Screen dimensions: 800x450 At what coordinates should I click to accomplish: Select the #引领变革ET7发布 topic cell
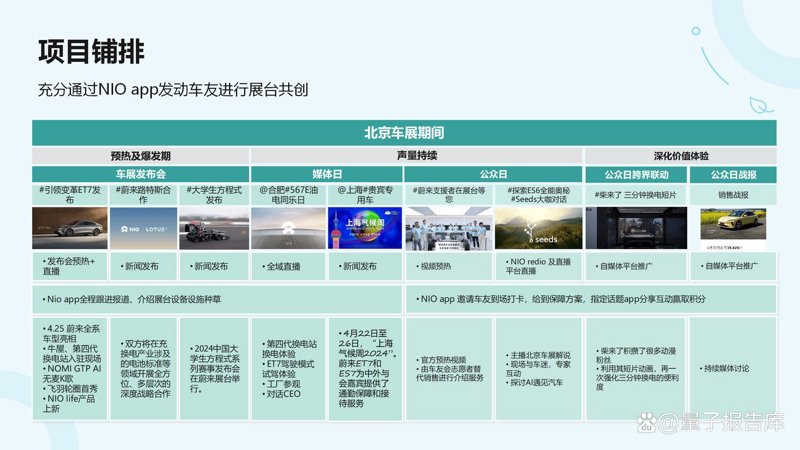click(x=70, y=195)
